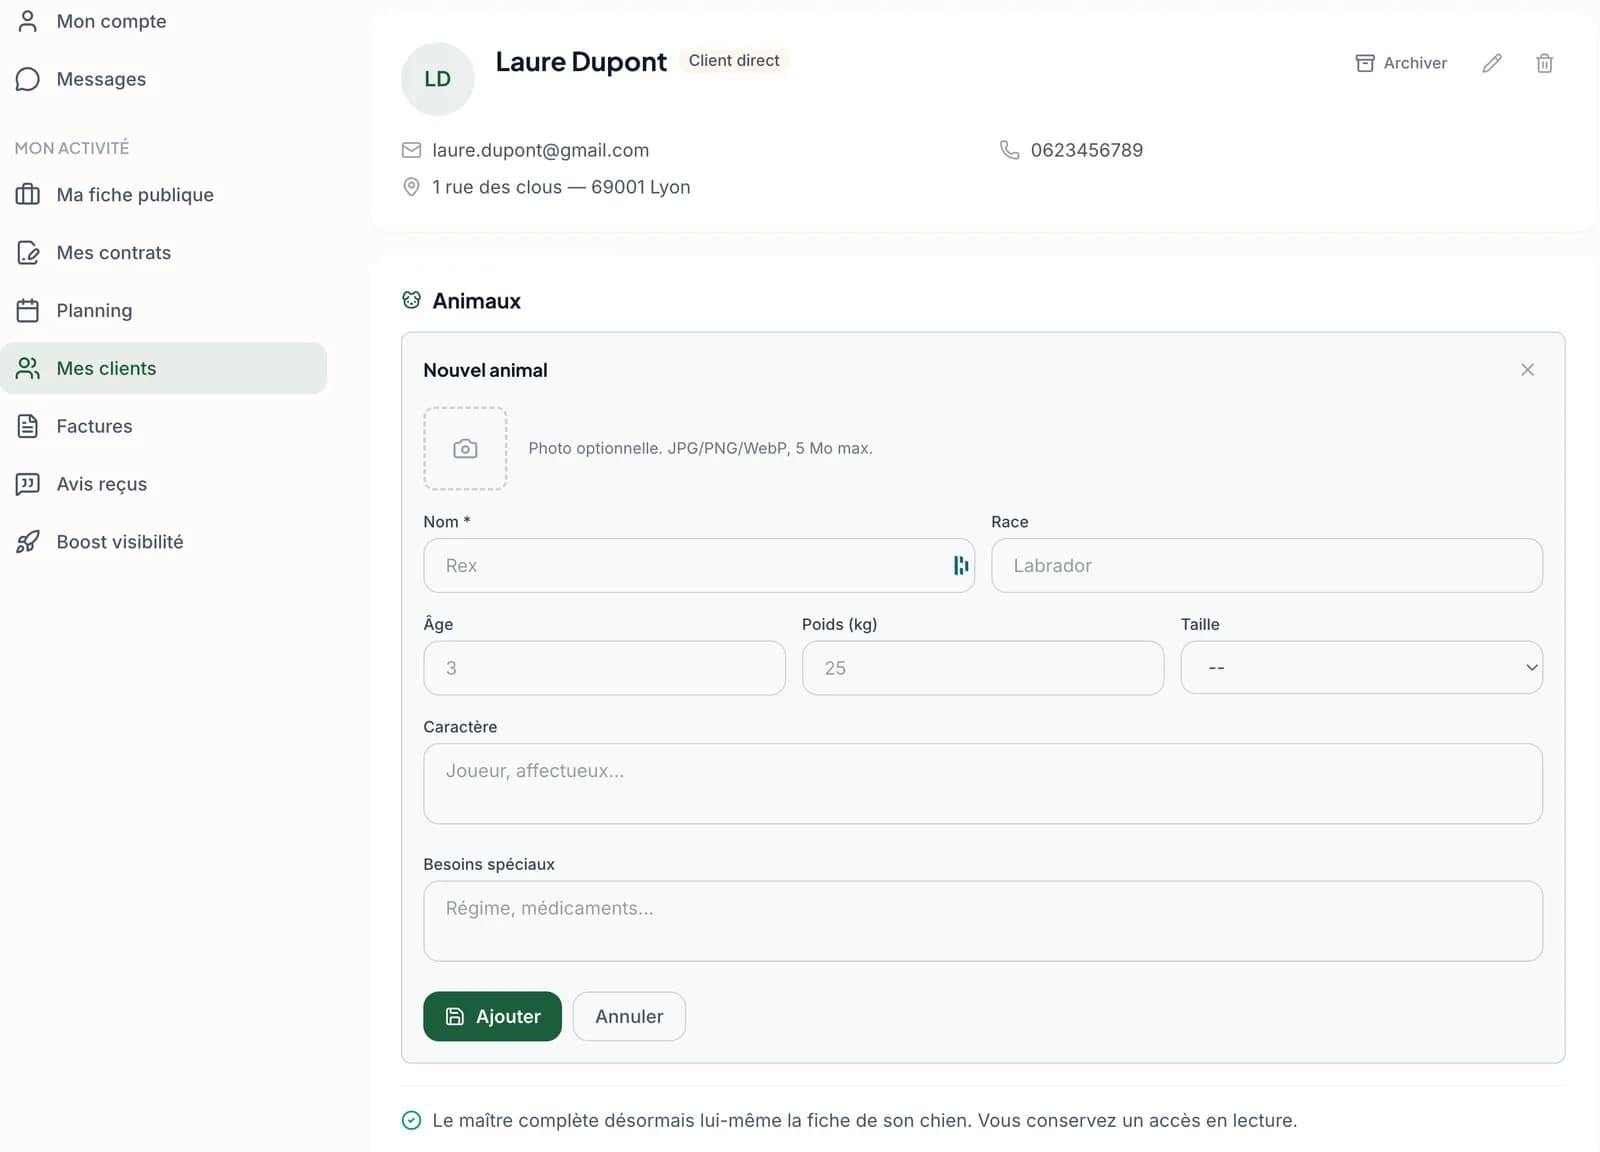The width and height of the screenshot is (1600, 1152).
Task: Click laure.dupont@gmail.com email text
Action: [540, 150]
